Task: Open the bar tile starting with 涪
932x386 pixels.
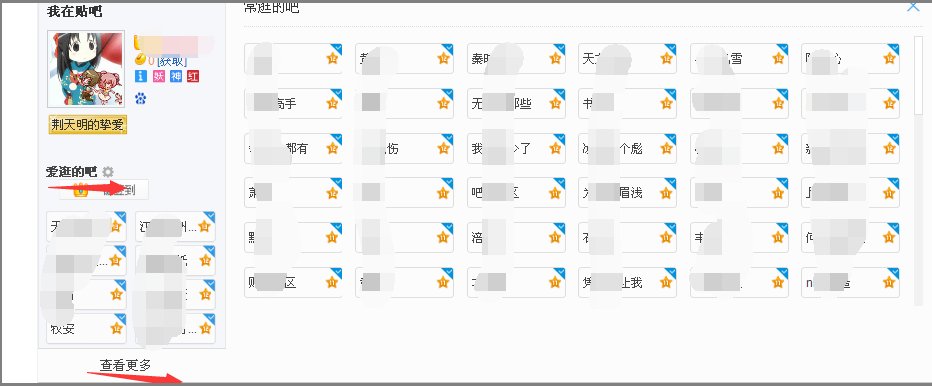Action: pos(517,237)
